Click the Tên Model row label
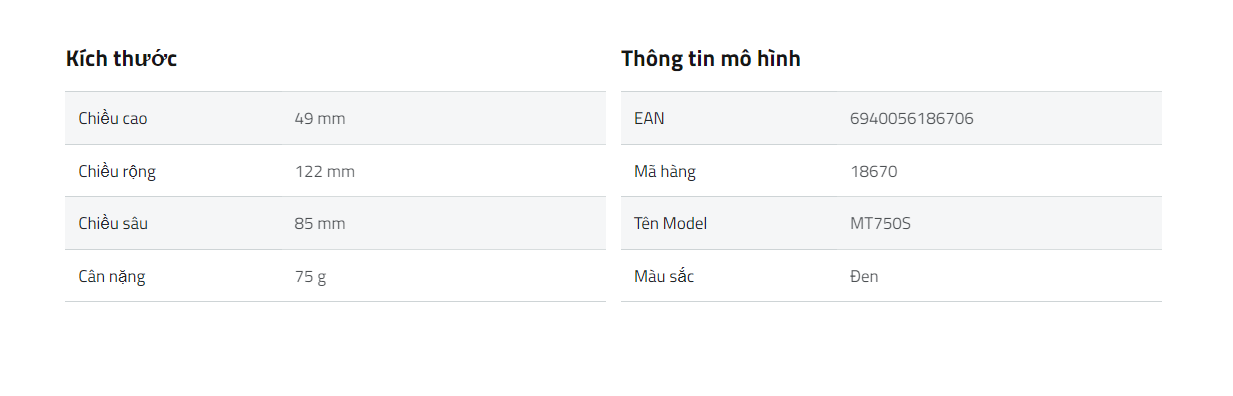Viewport: 1233px width, 396px height. coord(670,223)
